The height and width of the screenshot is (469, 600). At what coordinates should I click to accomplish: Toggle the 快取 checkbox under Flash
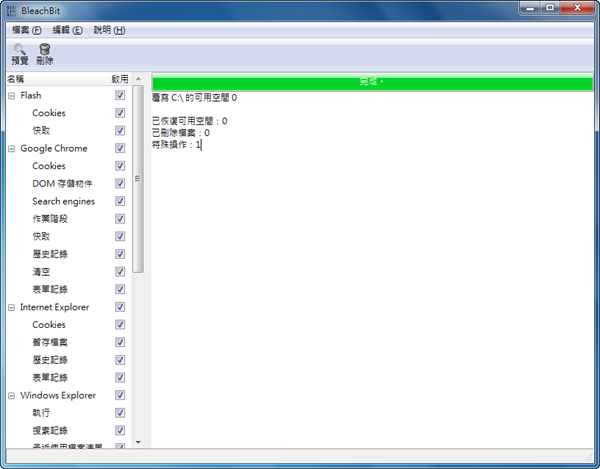(120, 130)
